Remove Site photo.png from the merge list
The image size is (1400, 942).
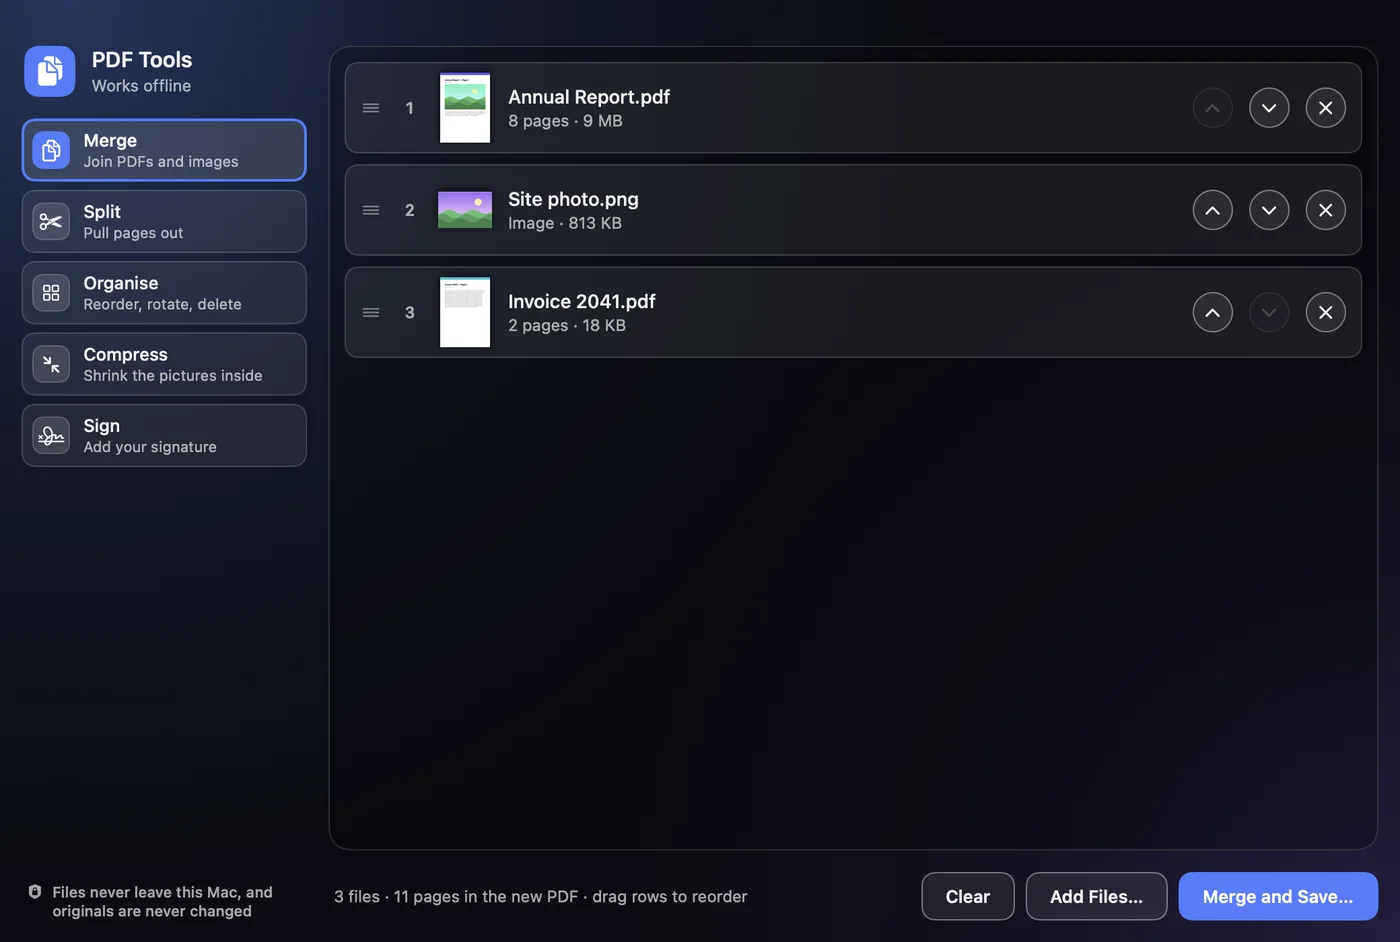(1325, 210)
